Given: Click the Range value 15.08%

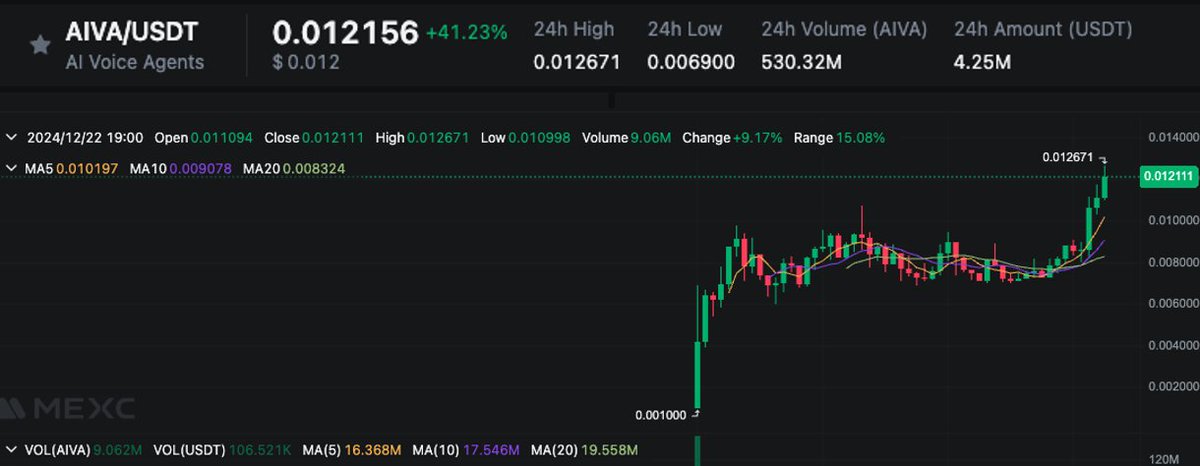Looking at the screenshot, I should 861,137.
